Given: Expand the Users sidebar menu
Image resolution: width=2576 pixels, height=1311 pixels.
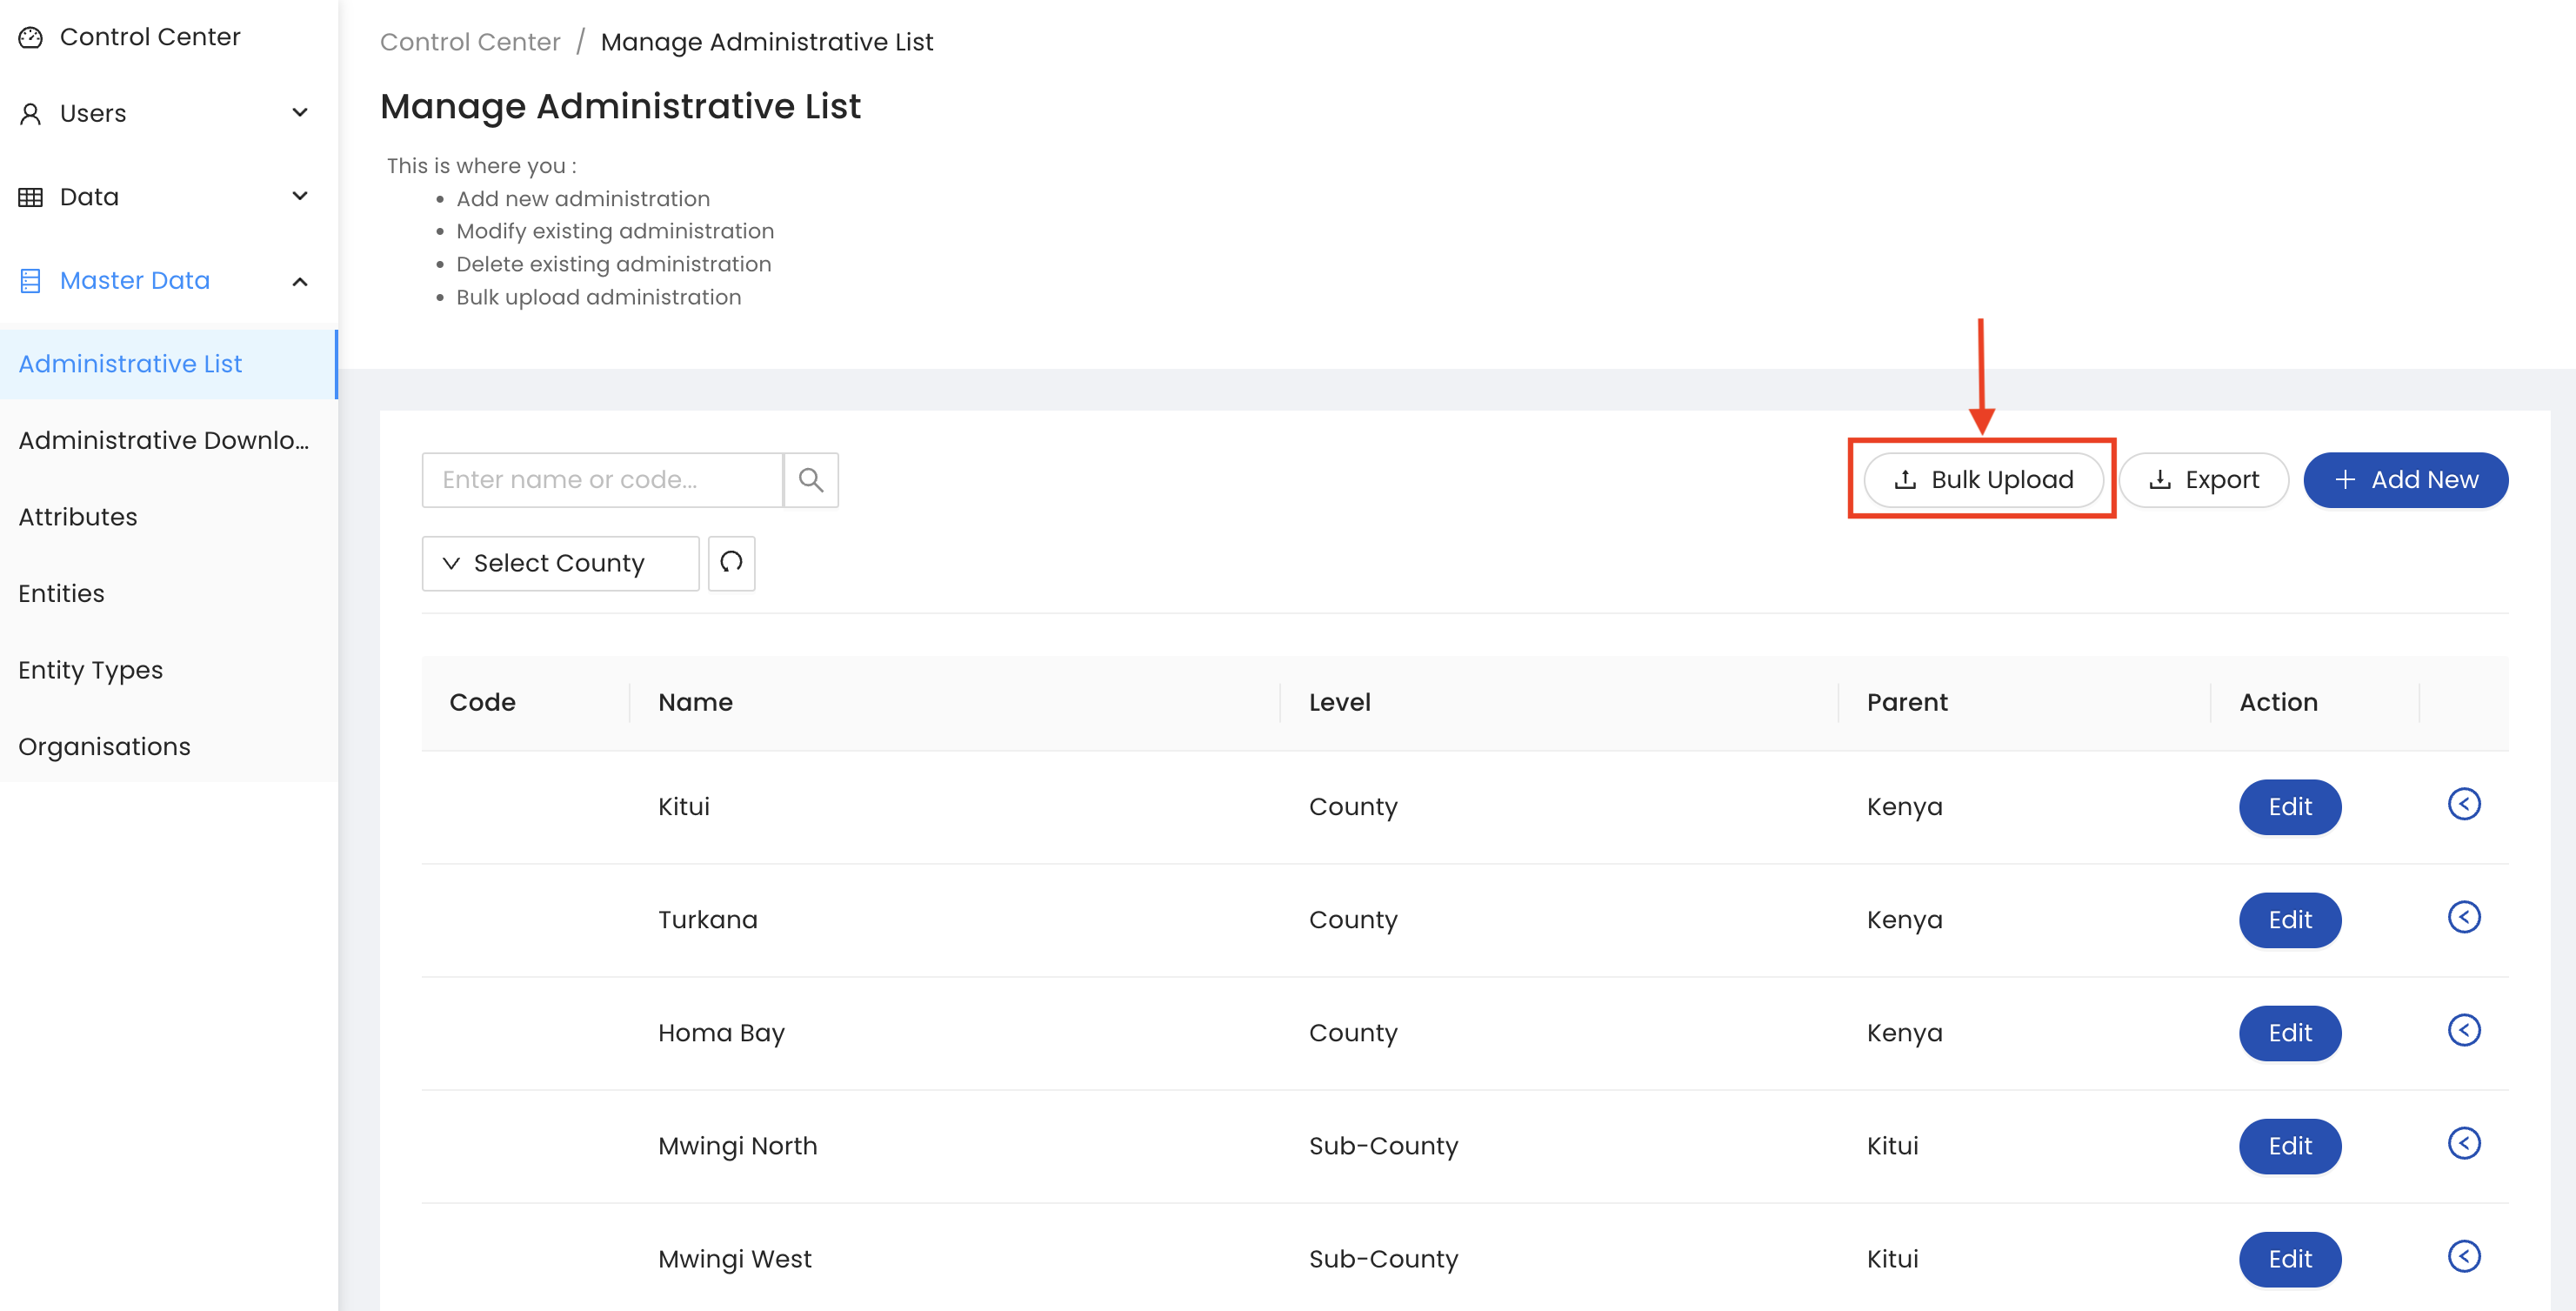Looking at the screenshot, I should tap(299, 113).
